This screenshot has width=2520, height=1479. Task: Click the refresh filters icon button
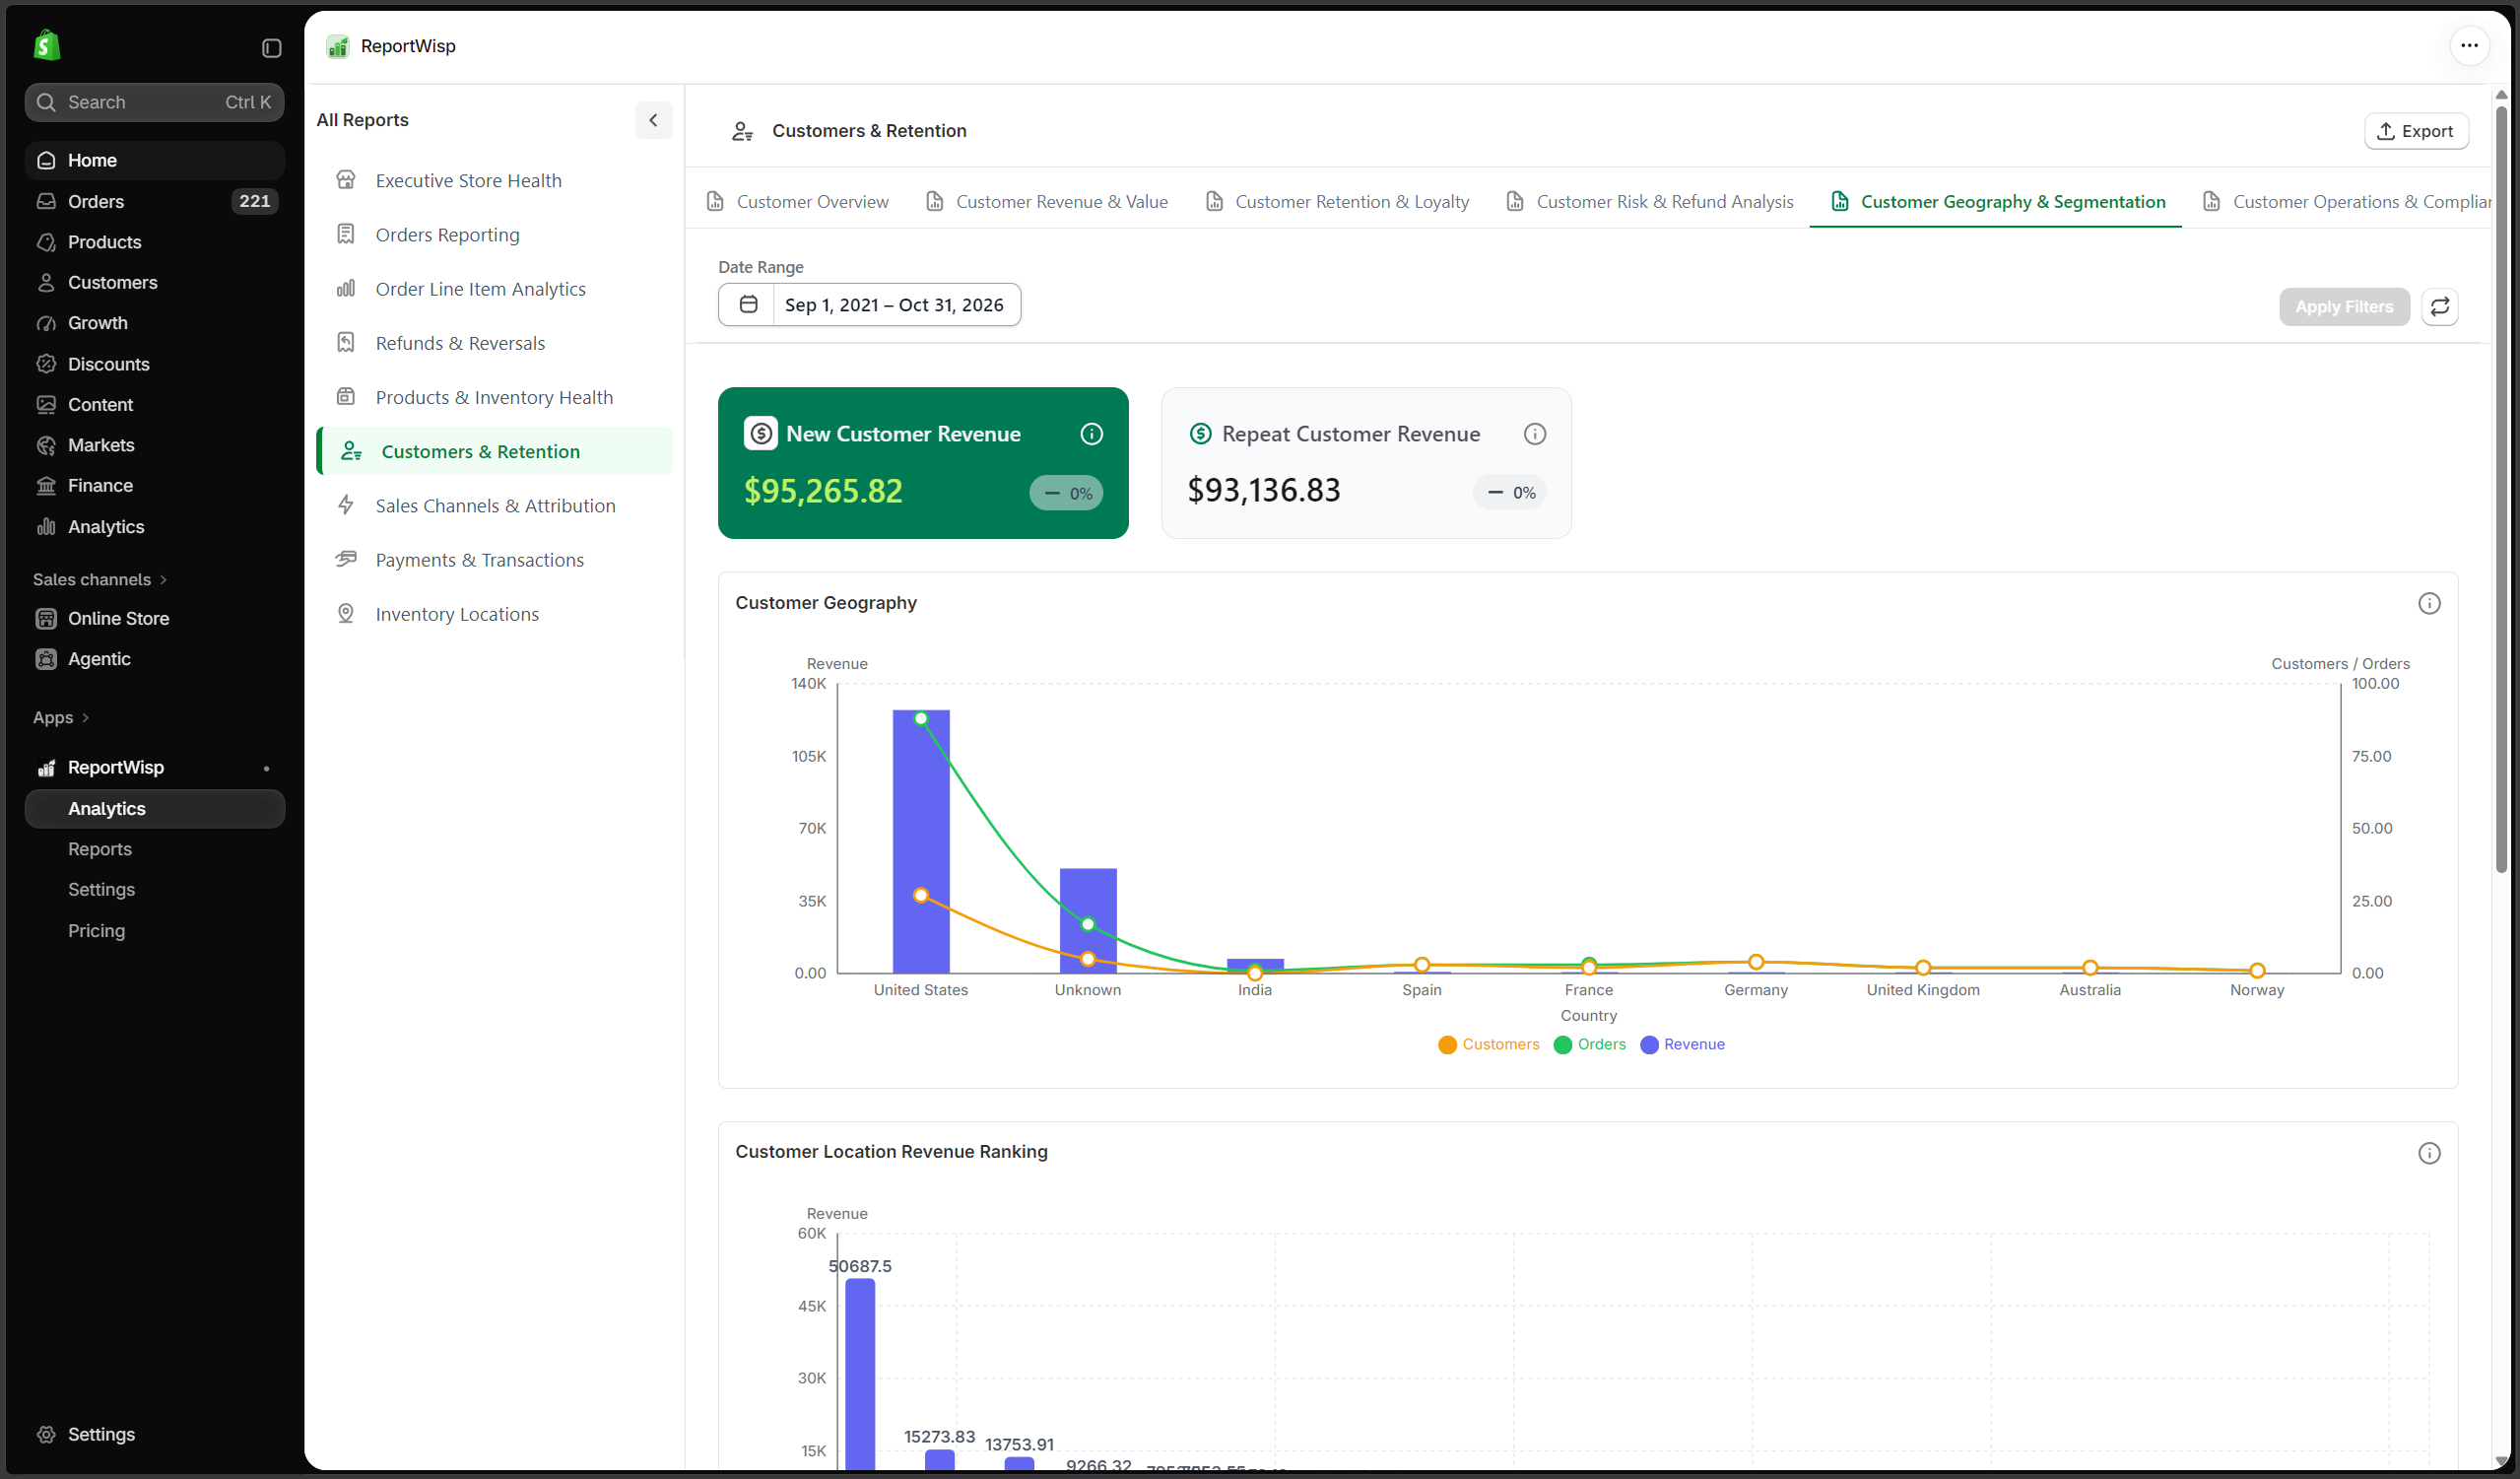(x=2439, y=306)
